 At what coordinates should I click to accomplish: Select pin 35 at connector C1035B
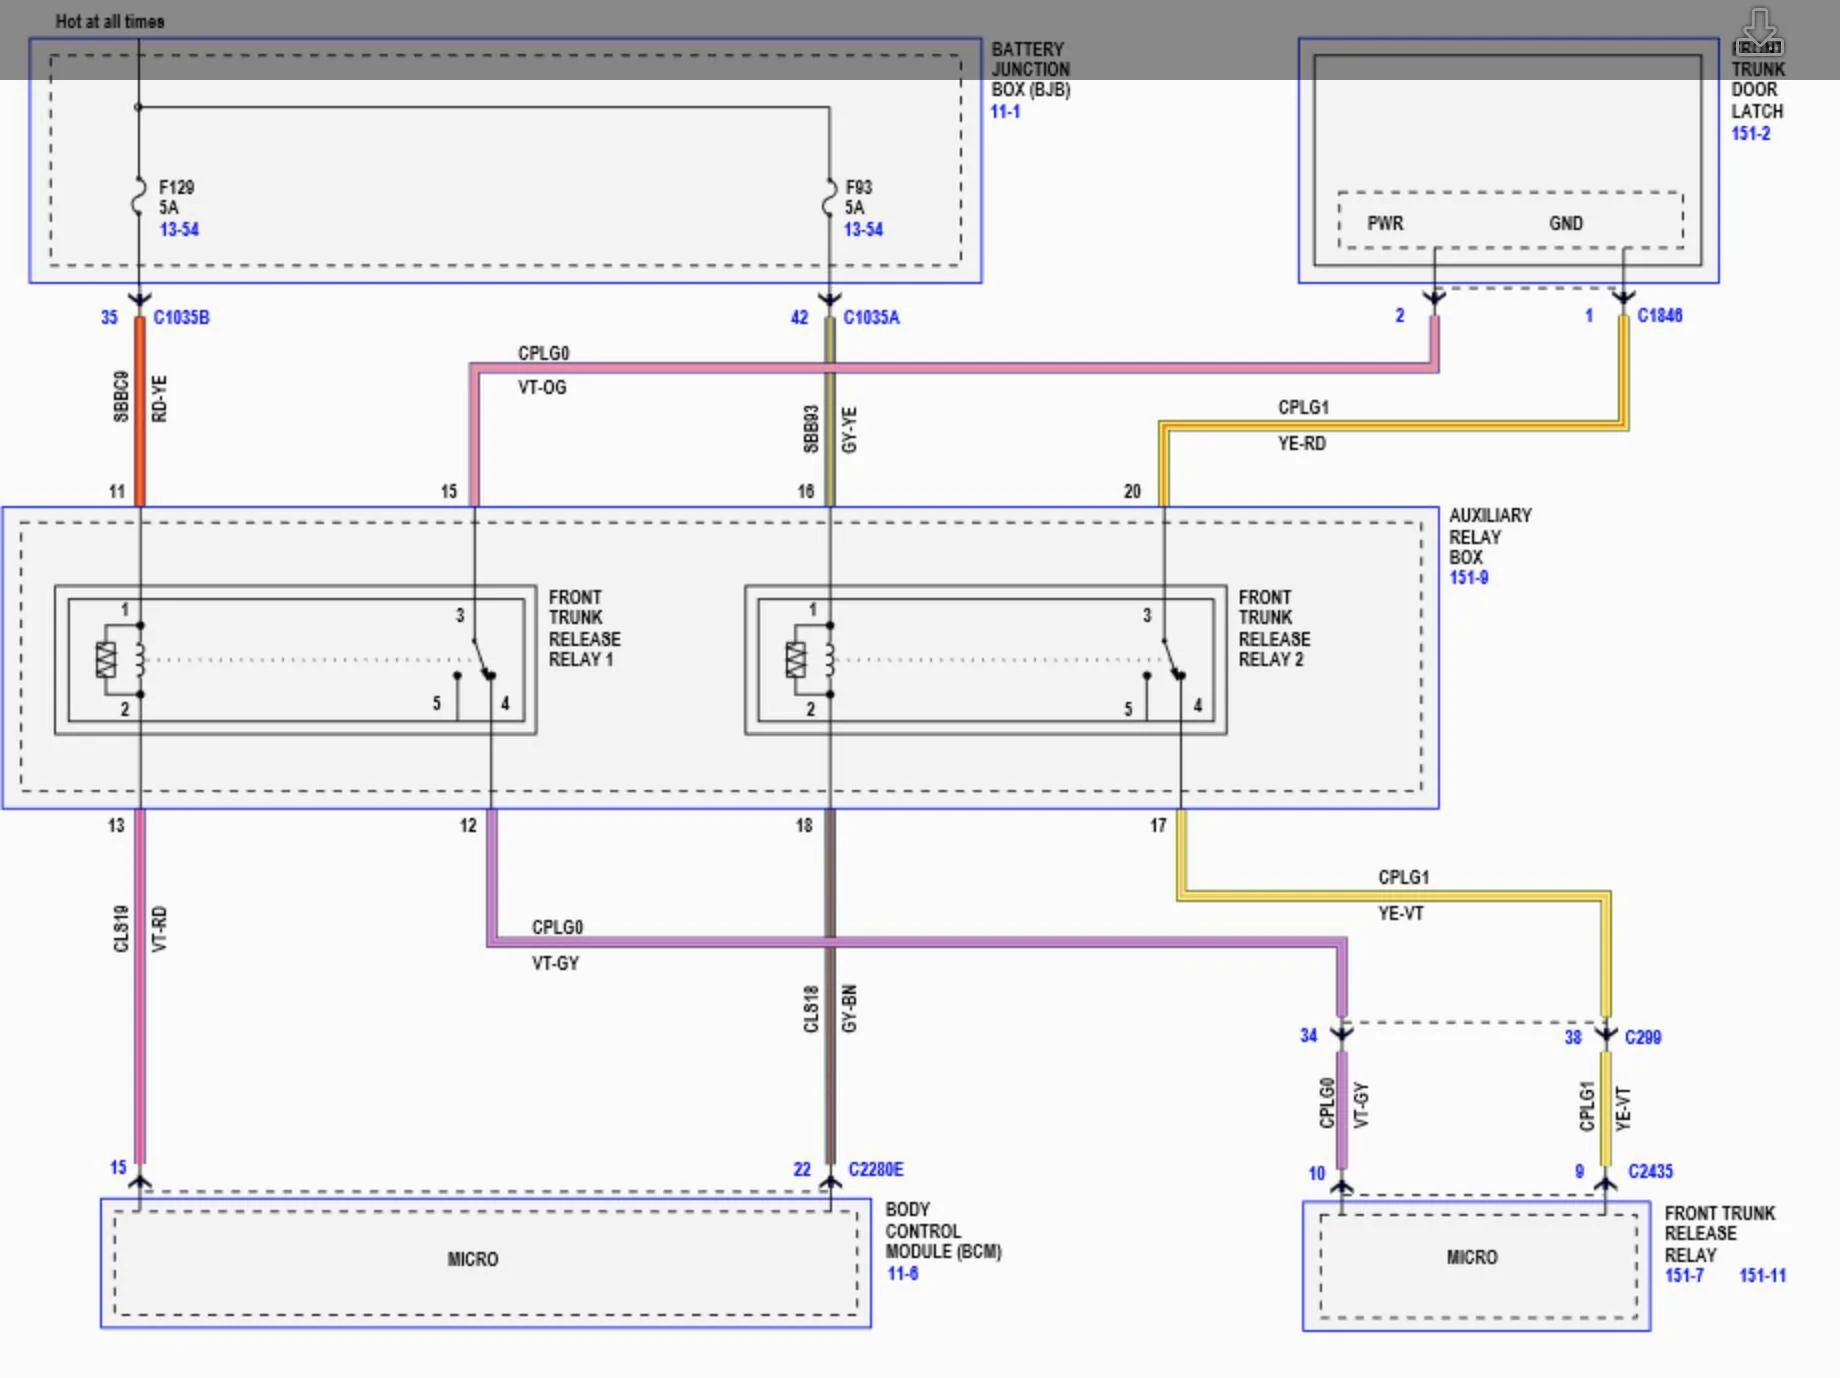click(109, 317)
